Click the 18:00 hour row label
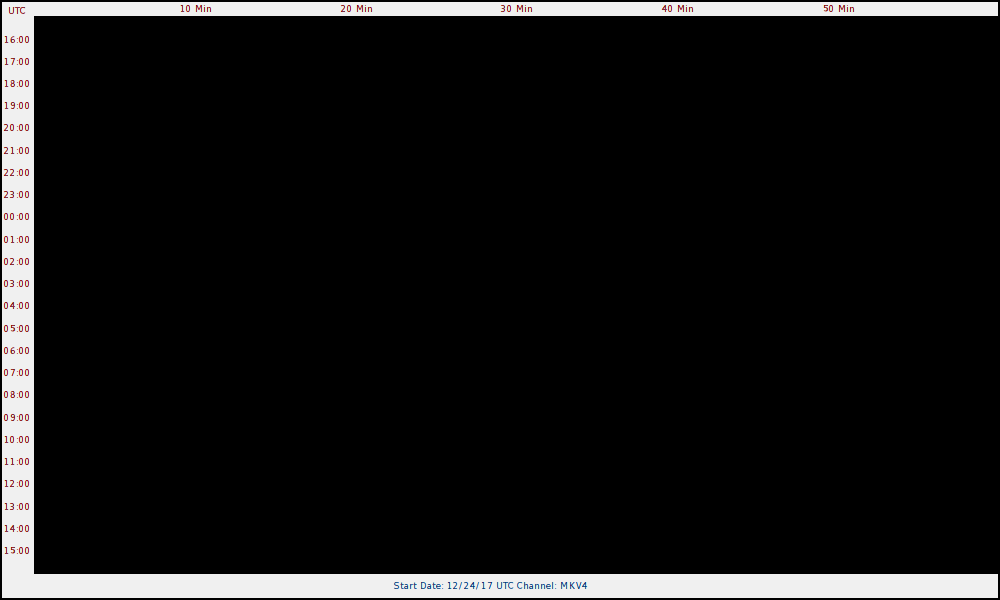The height and width of the screenshot is (600, 1000). coord(17,84)
